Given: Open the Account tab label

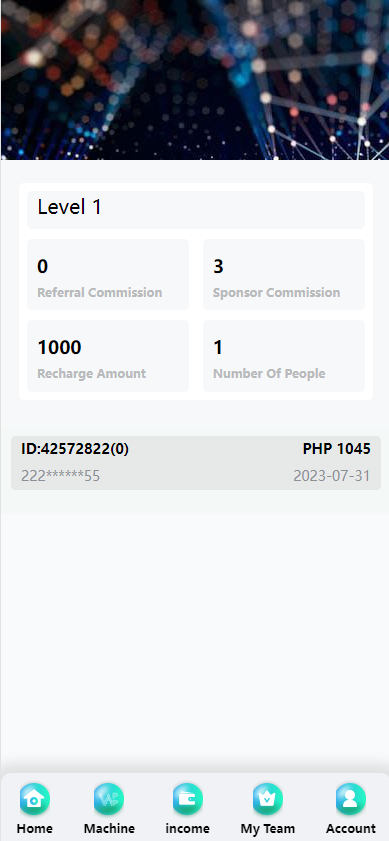Looking at the screenshot, I should (x=351, y=829).
